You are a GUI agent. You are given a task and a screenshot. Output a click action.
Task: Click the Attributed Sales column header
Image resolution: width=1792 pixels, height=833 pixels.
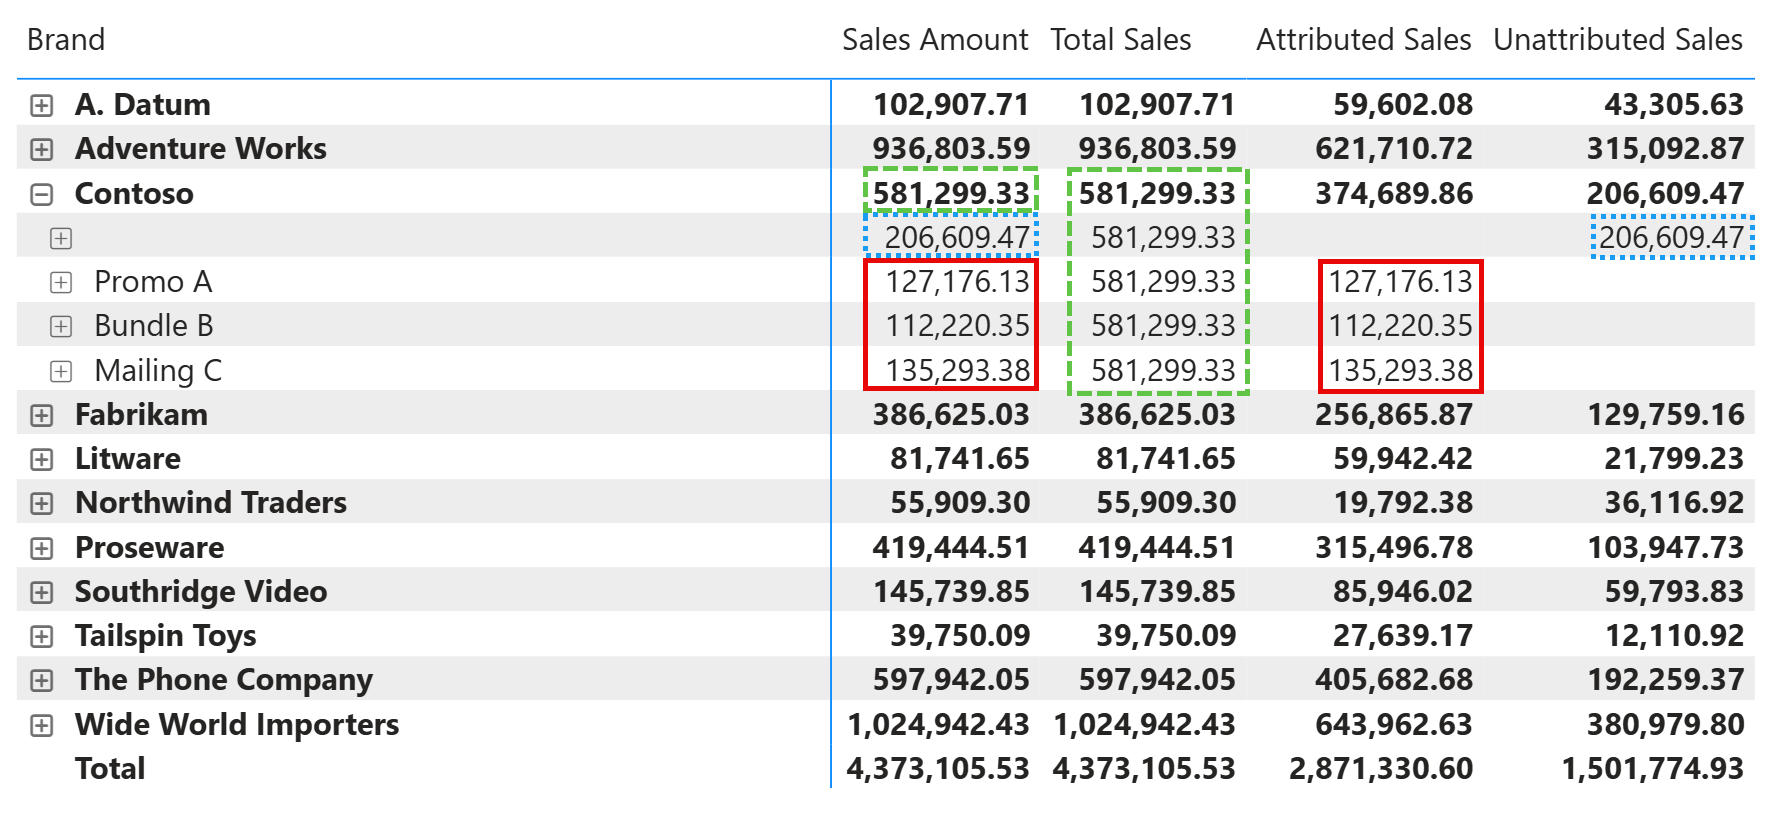pyautogui.click(x=1363, y=40)
